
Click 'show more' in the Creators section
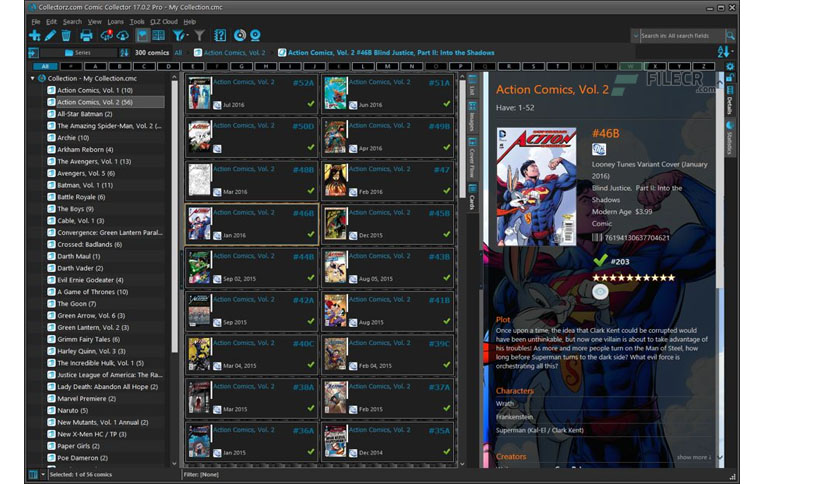(694, 457)
